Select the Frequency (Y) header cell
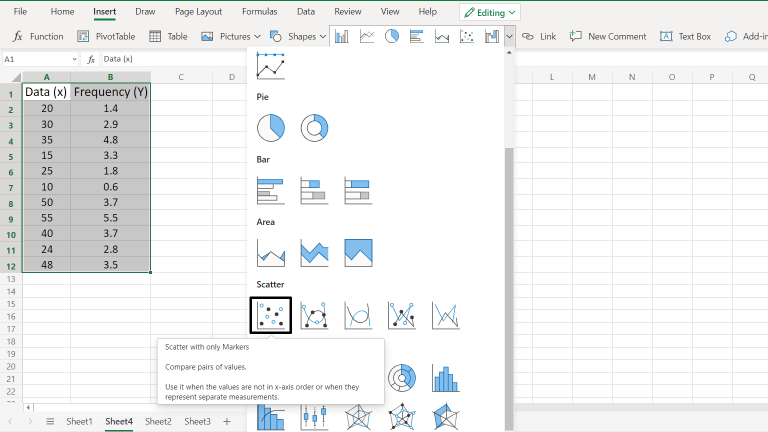This screenshot has height=432, width=768. point(111,92)
